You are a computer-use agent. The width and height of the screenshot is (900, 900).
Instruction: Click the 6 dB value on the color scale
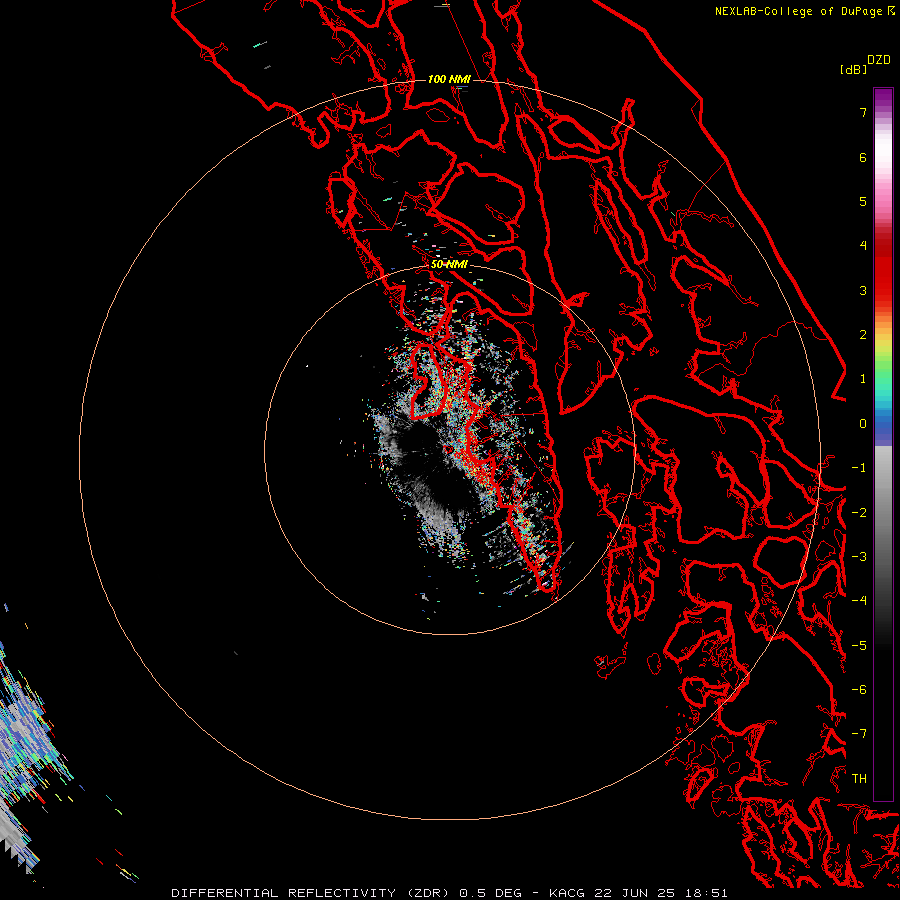[863, 157]
